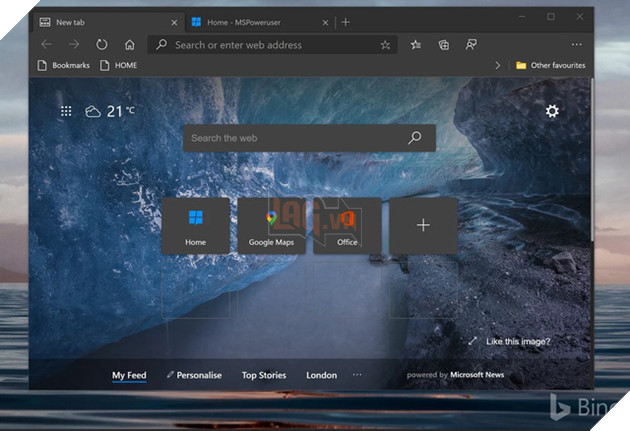630x431 pixels.
Task: Open the HOME favourites bar item
Action: (119, 65)
